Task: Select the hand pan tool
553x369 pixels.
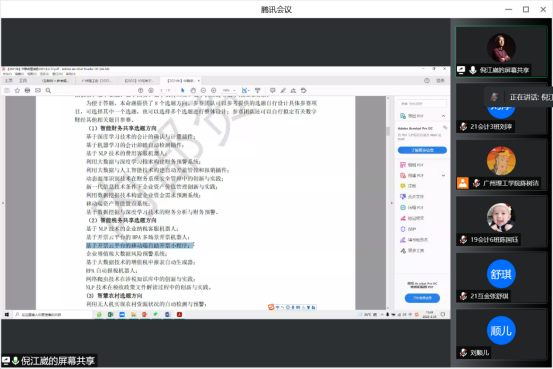Action: [x=193, y=91]
